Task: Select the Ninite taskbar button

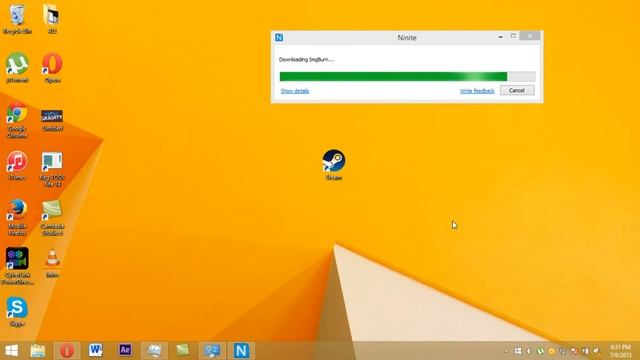Action: tap(241, 350)
